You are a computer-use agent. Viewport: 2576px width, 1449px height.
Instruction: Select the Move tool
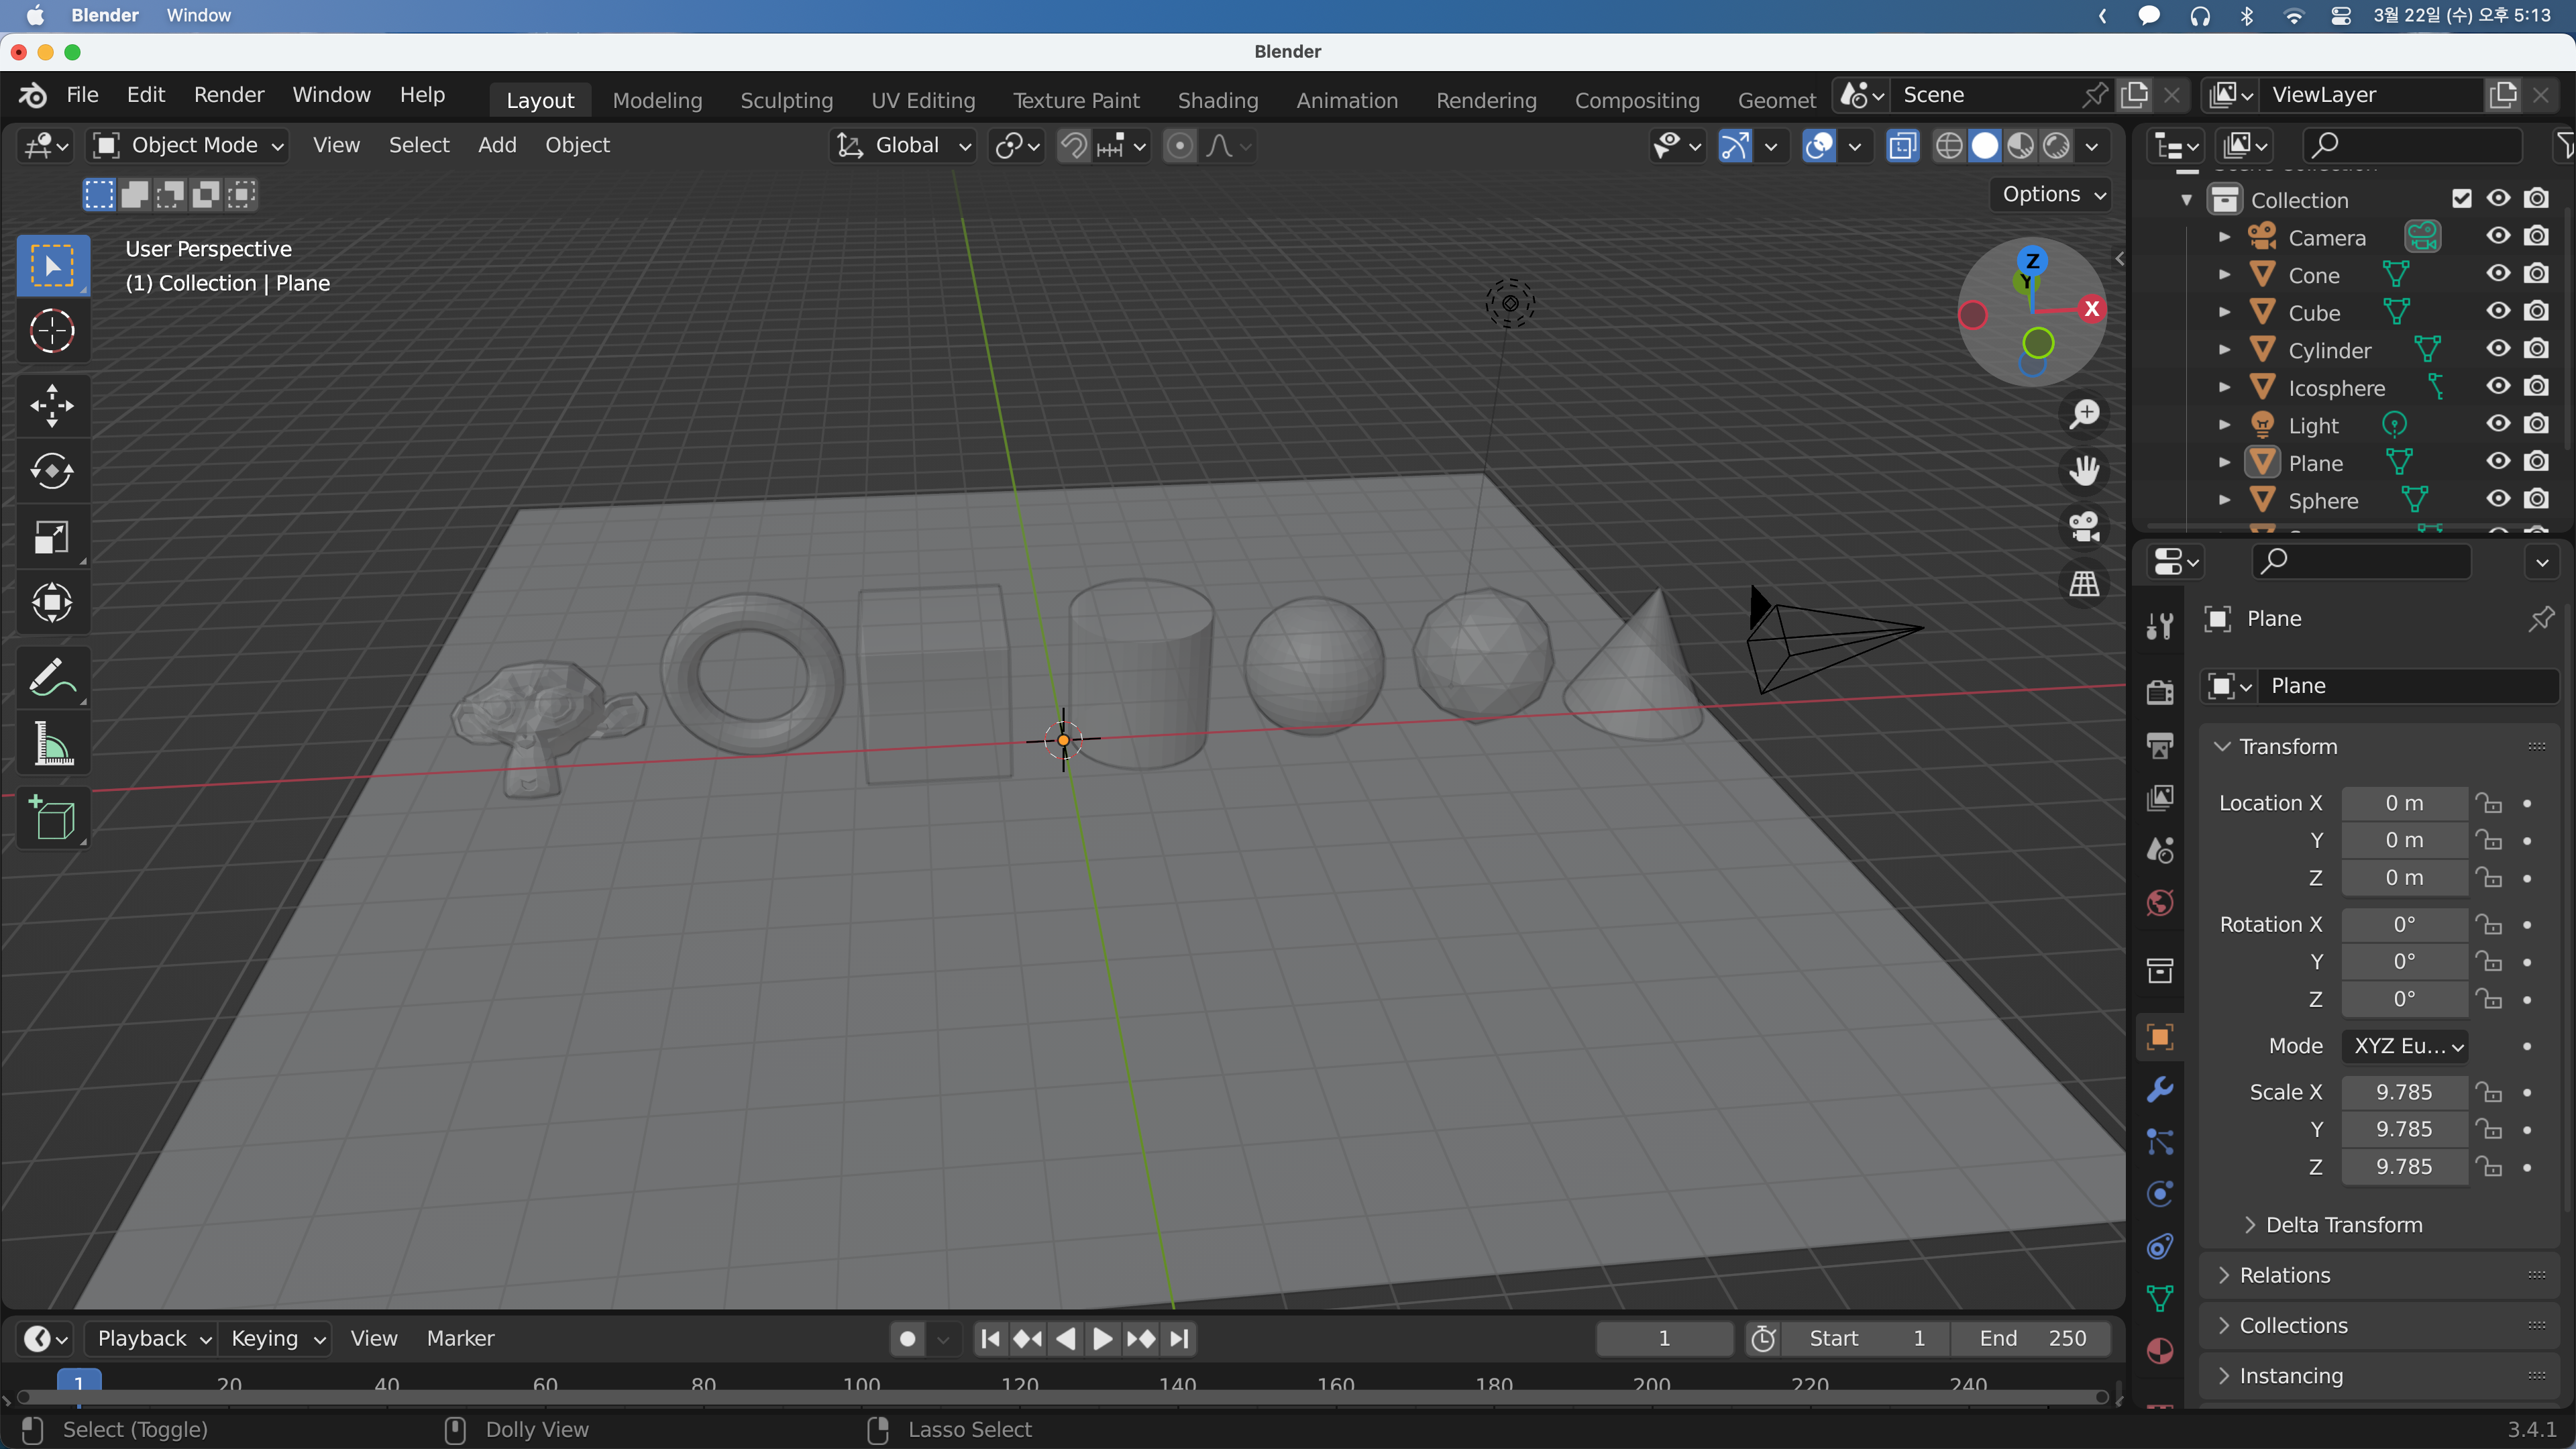coord(52,406)
